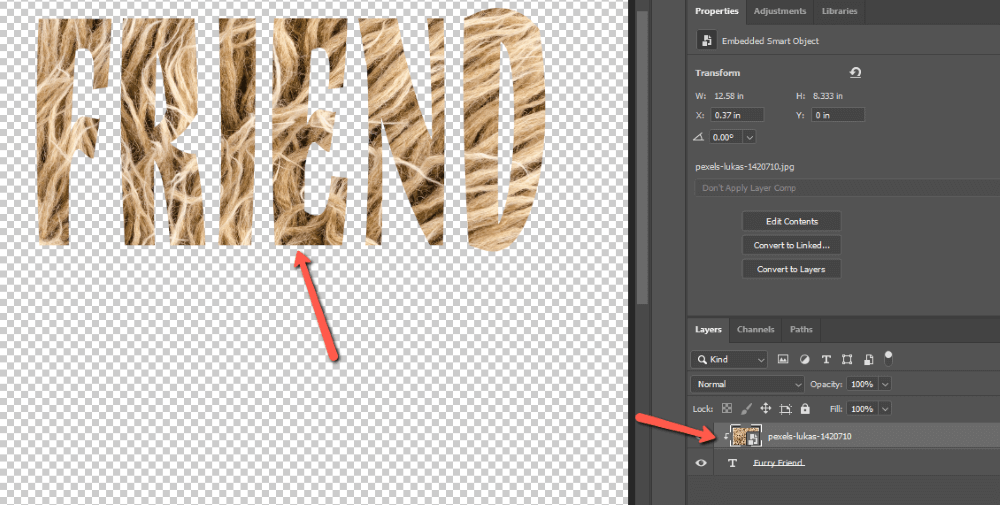Filter layers by adjustment layer icon
Image resolution: width=1000 pixels, height=505 pixels.
[805, 359]
